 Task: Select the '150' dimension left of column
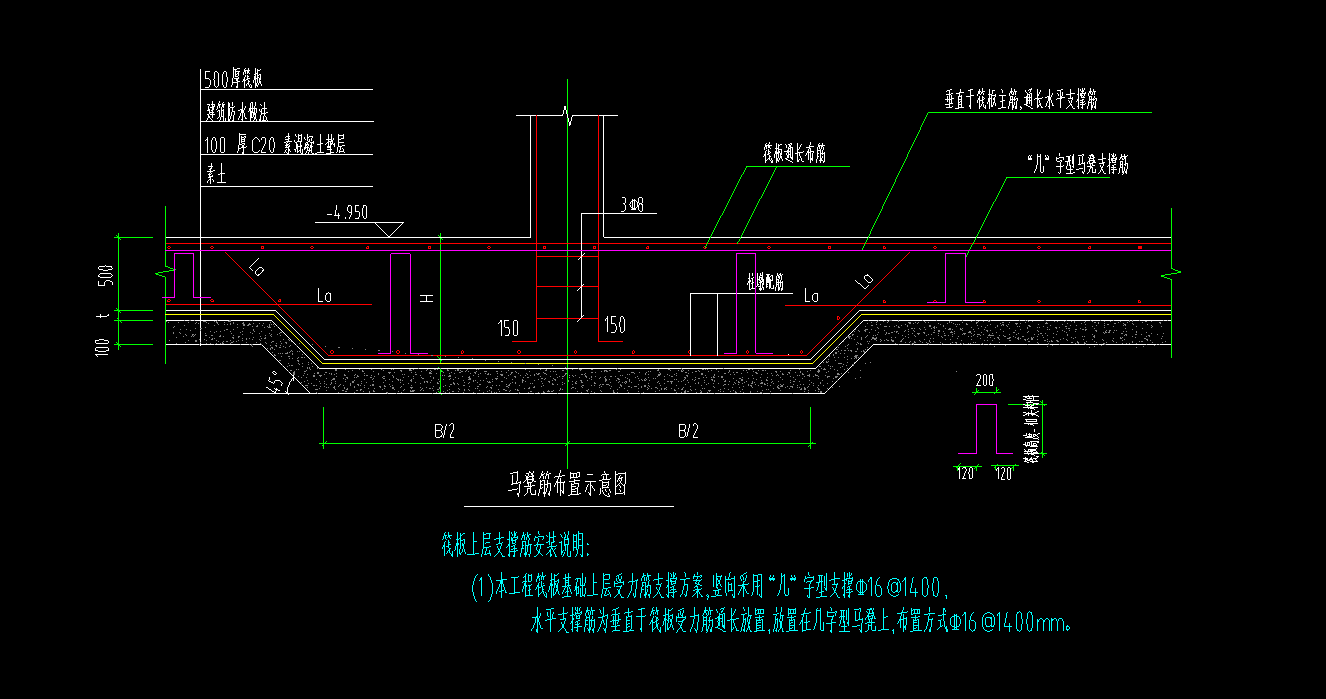tap(509, 326)
